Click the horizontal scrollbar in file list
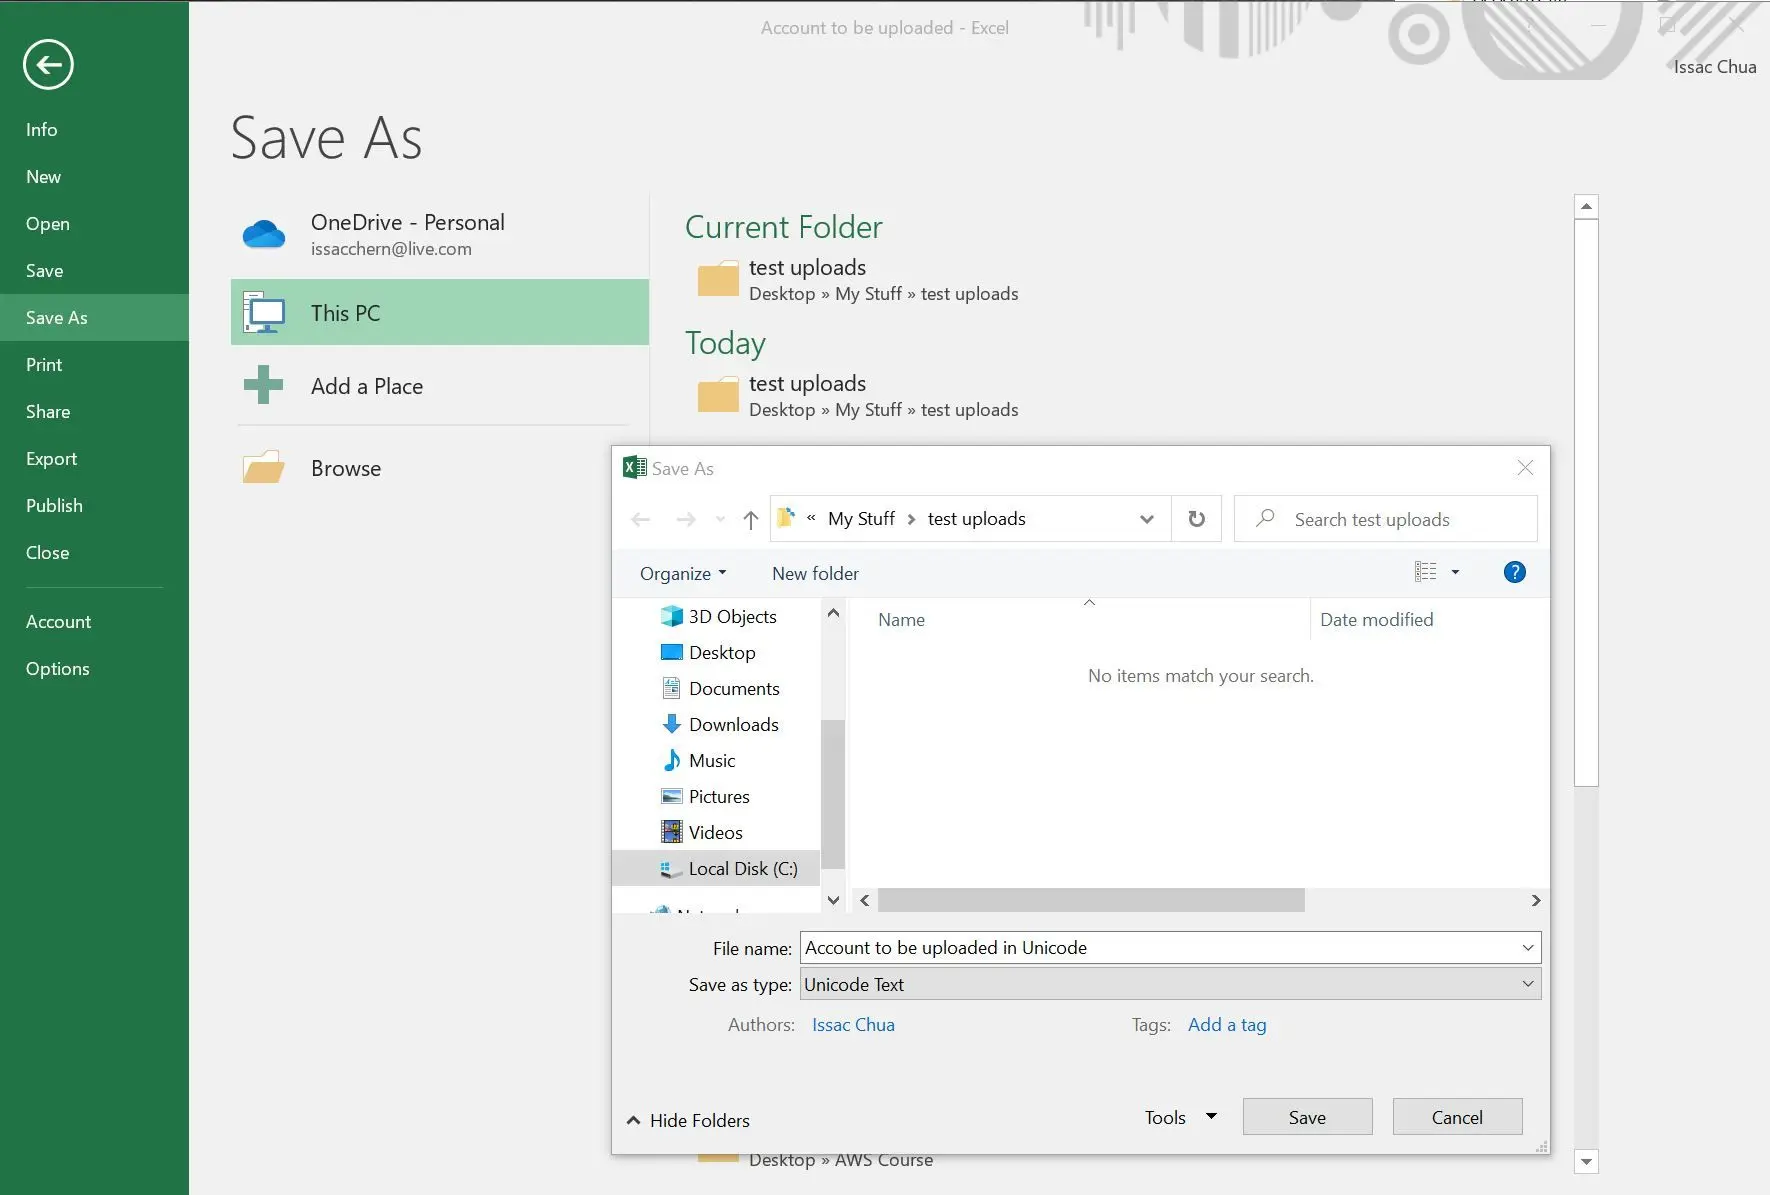This screenshot has width=1770, height=1195. tap(1091, 900)
